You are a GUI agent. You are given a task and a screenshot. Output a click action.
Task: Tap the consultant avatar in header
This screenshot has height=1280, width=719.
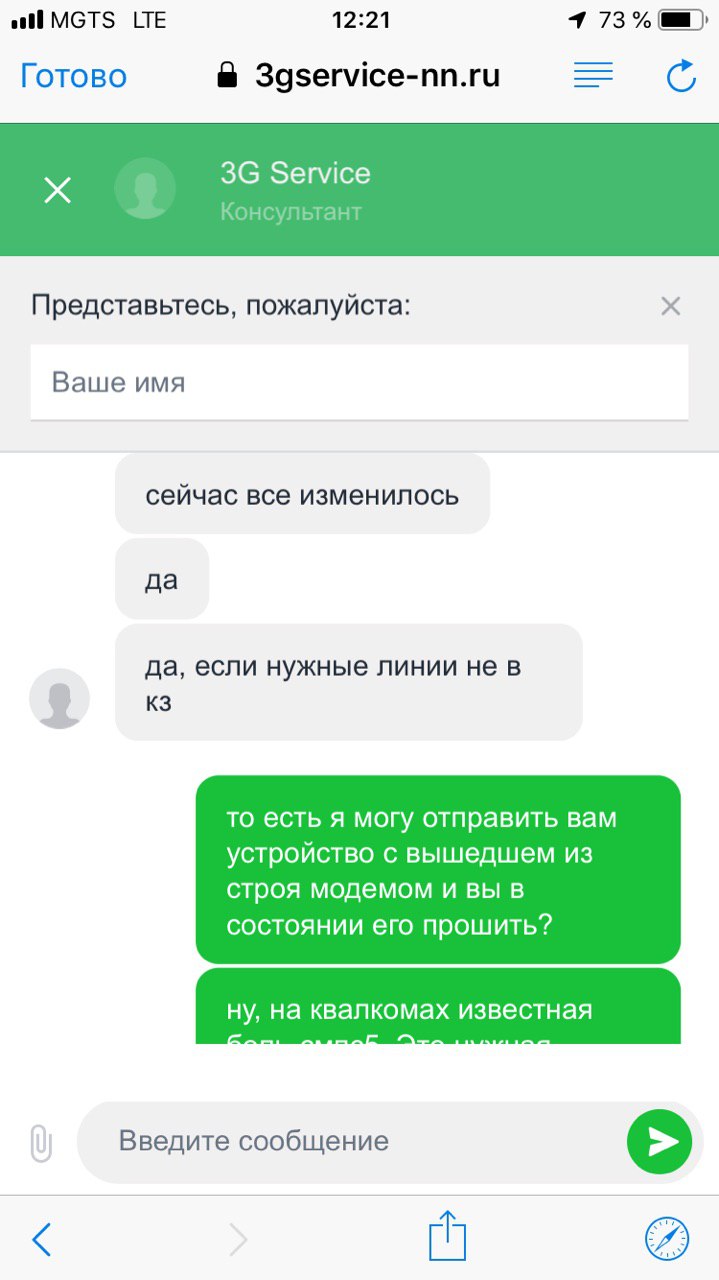(145, 189)
